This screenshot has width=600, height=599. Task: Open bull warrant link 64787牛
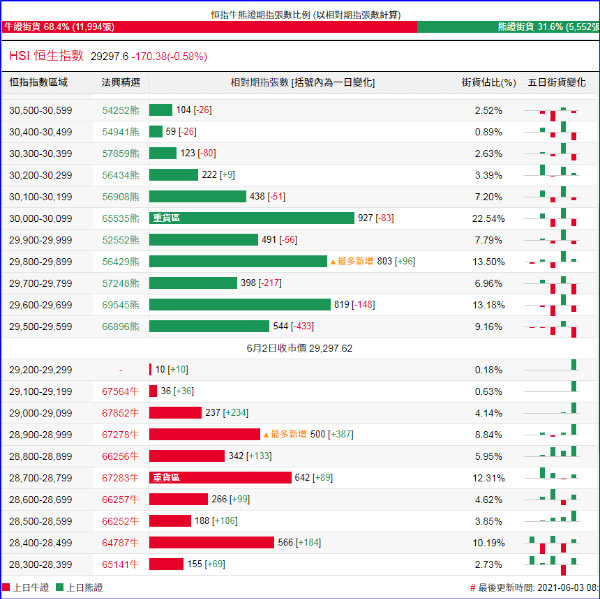point(120,543)
